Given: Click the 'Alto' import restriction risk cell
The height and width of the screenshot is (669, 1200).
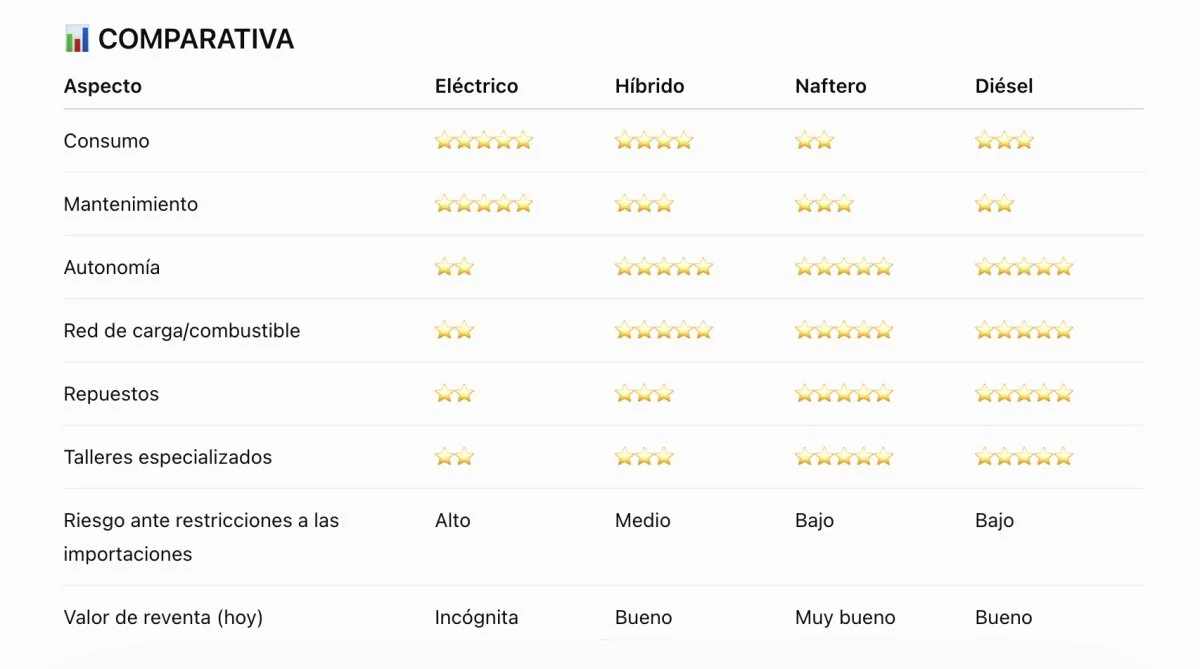Looking at the screenshot, I should 453,520.
